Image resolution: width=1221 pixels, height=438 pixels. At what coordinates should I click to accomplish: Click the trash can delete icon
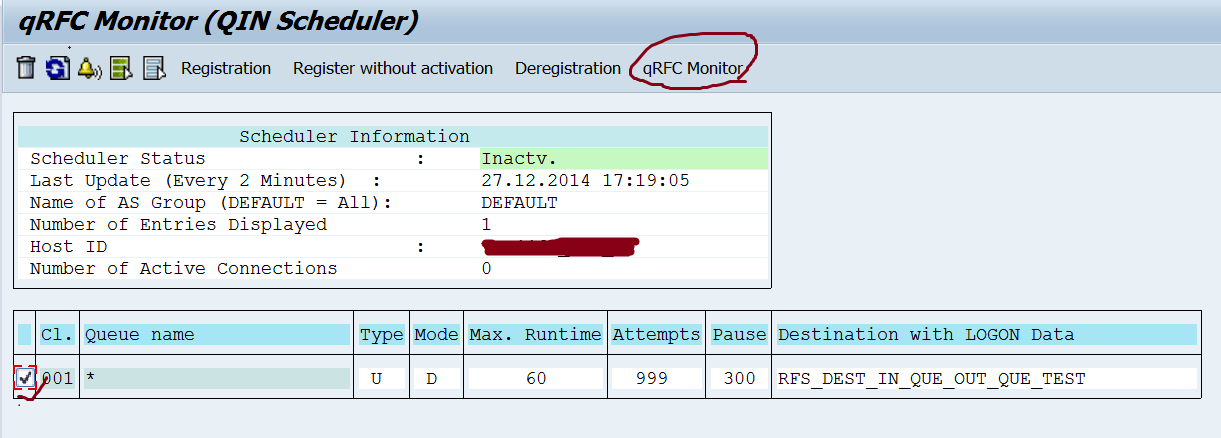(26, 68)
